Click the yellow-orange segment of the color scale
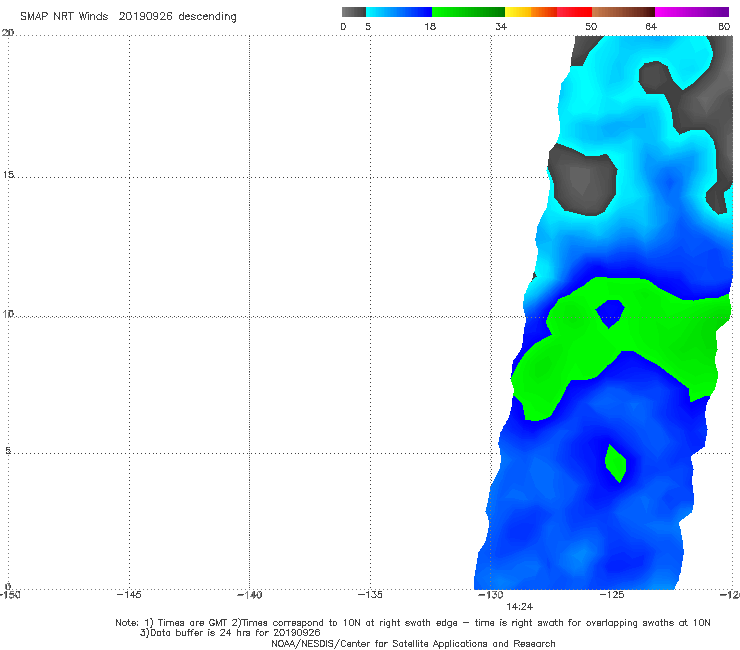The width and height of the screenshot is (740, 650). pos(530,12)
